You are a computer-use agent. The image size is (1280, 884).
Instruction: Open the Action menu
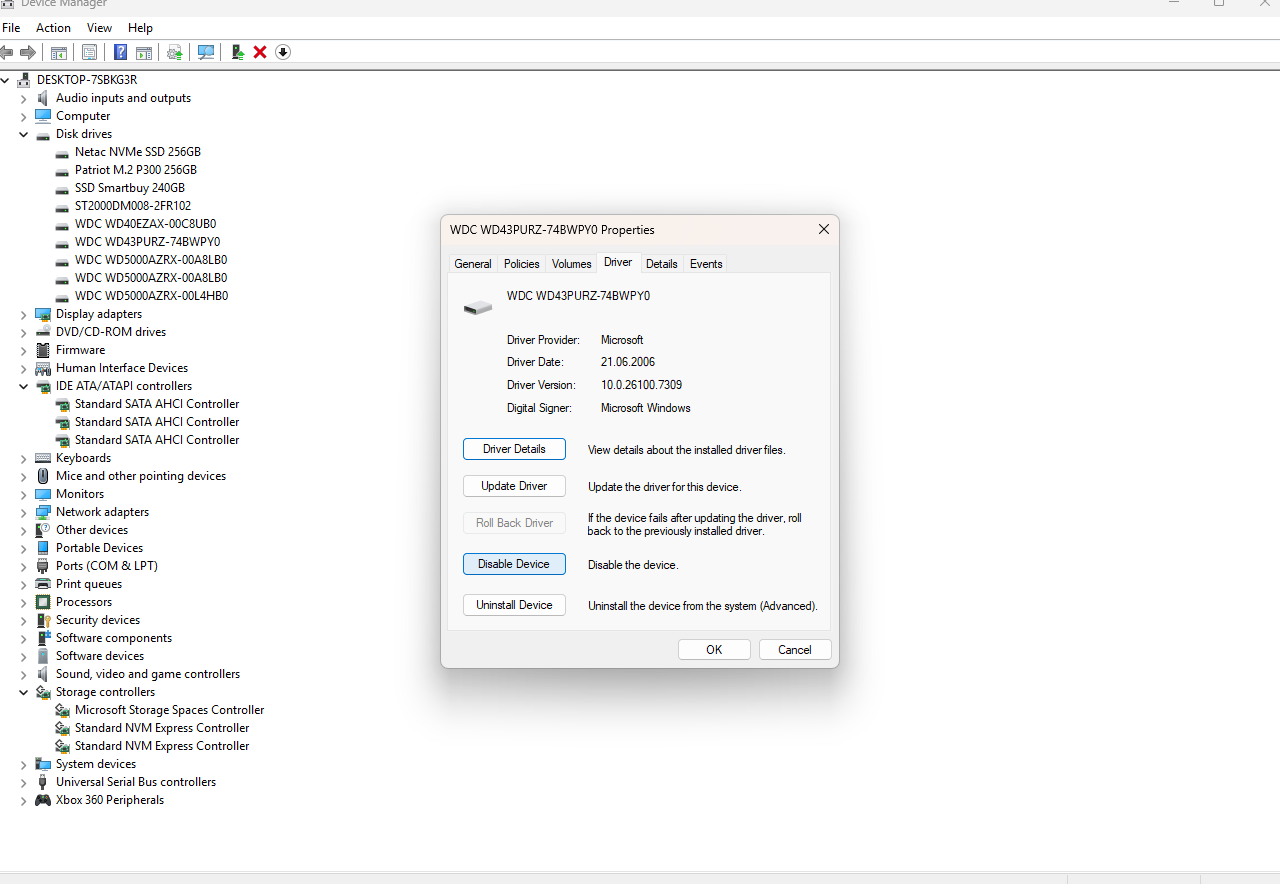(53, 28)
